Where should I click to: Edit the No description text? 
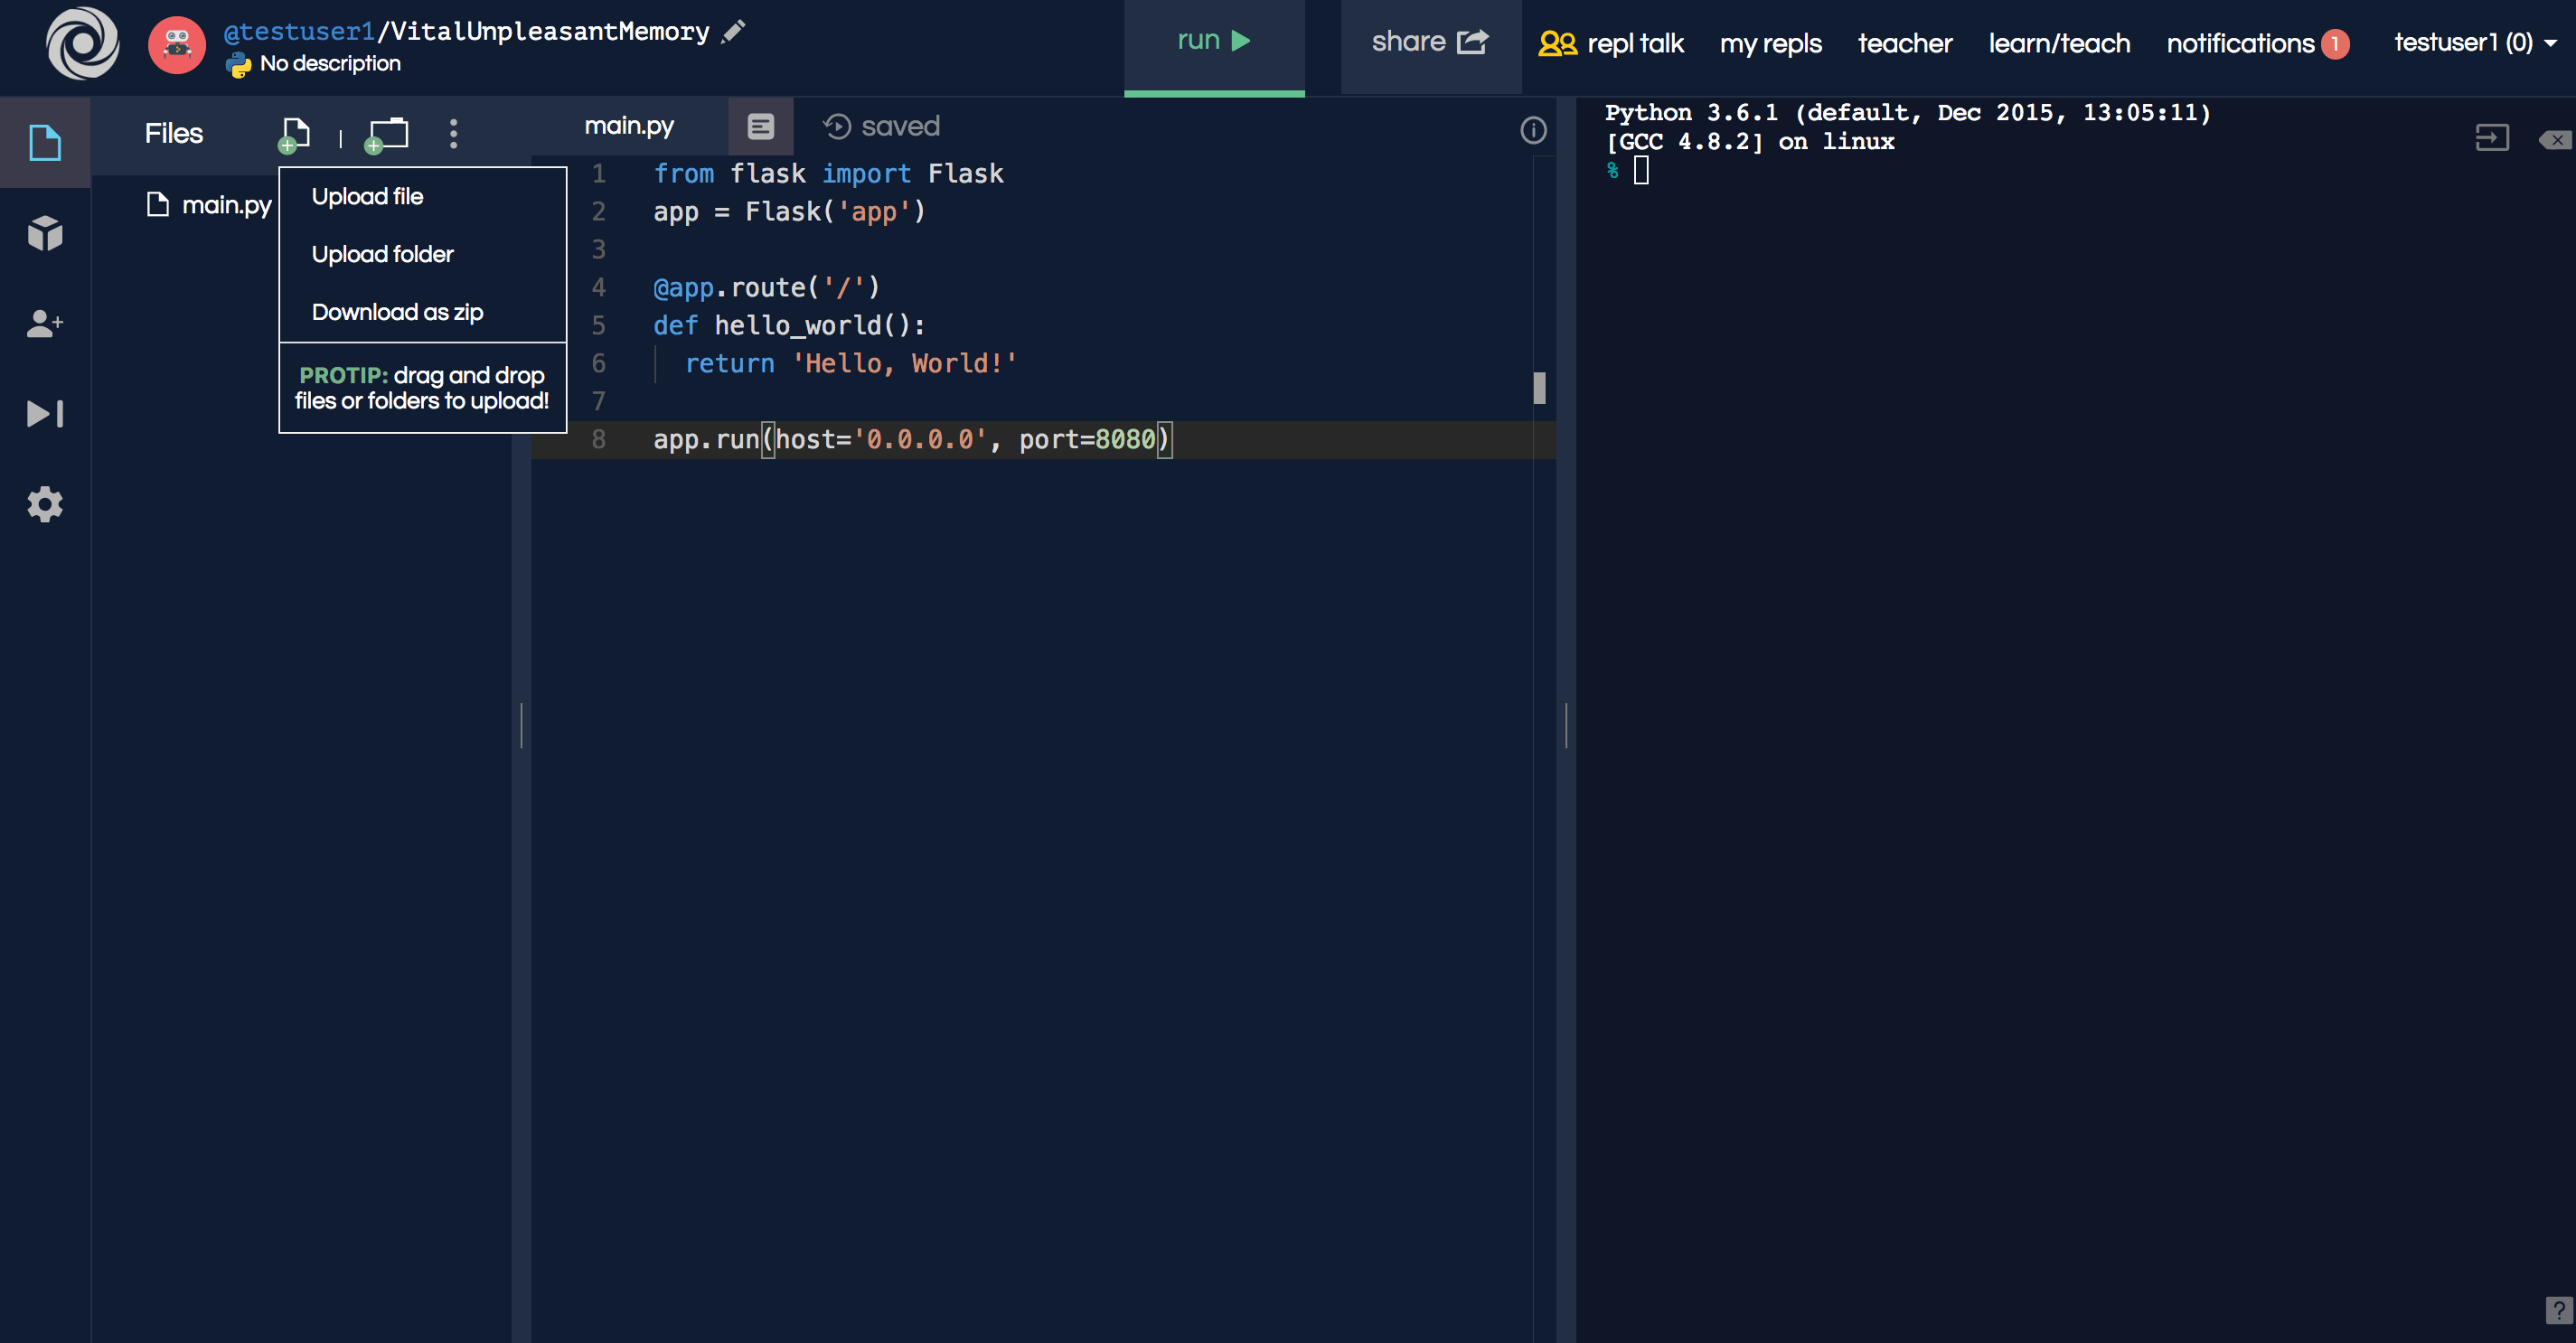tap(330, 63)
